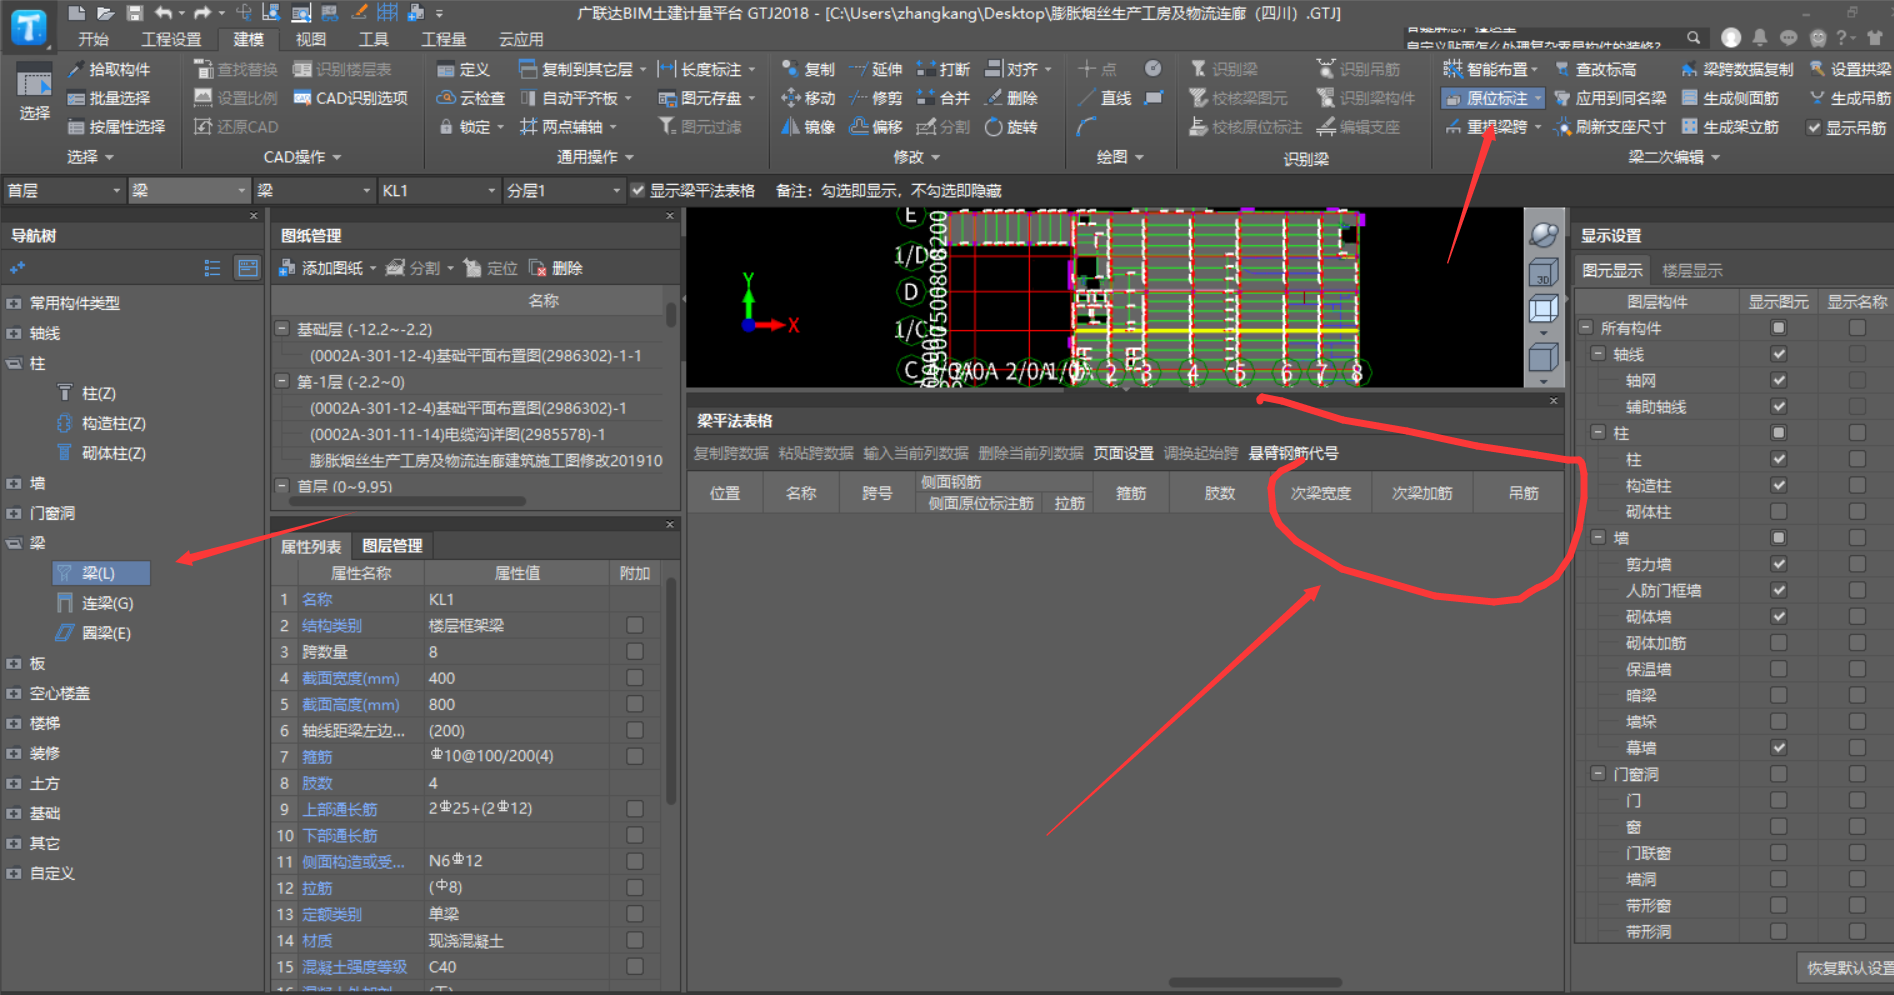The height and width of the screenshot is (995, 1894).
Task: Click 梁跨数据复制 tool
Action: click(1737, 69)
